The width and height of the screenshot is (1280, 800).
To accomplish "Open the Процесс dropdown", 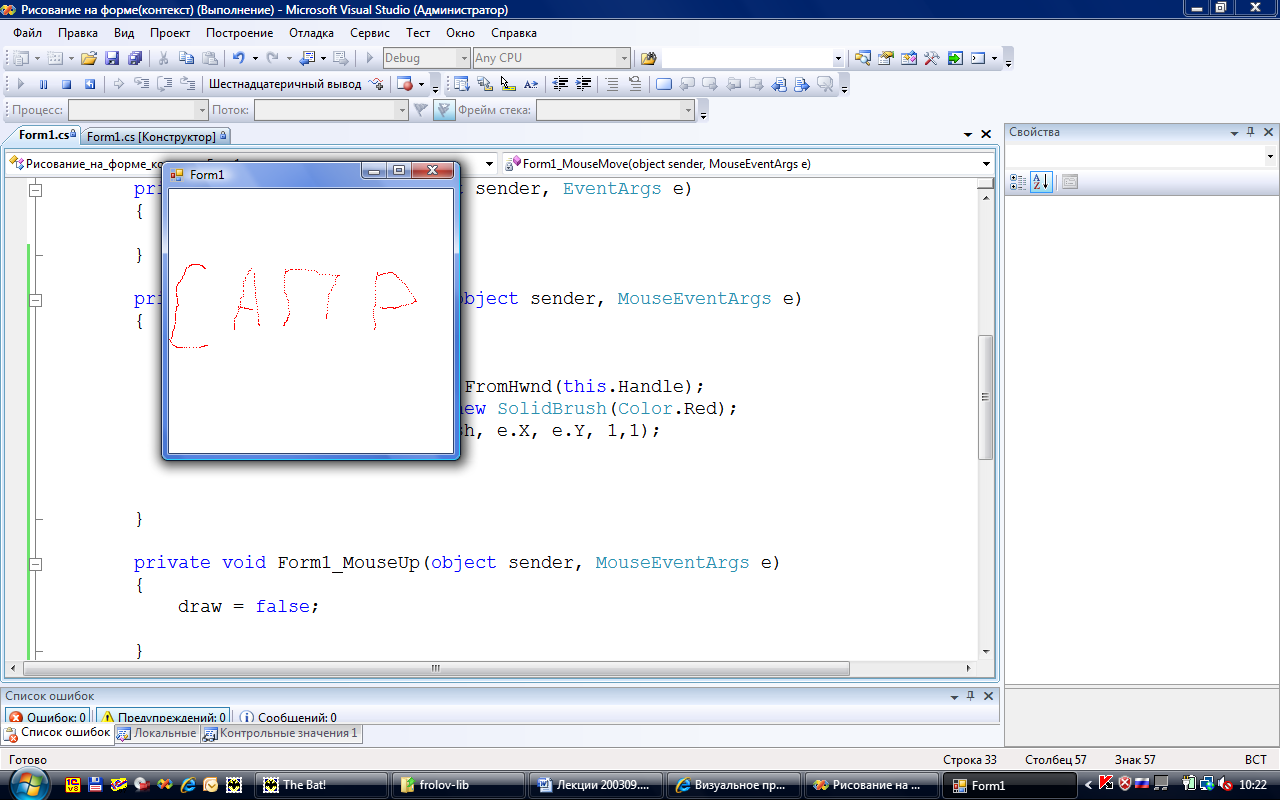I will click(x=202, y=110).
